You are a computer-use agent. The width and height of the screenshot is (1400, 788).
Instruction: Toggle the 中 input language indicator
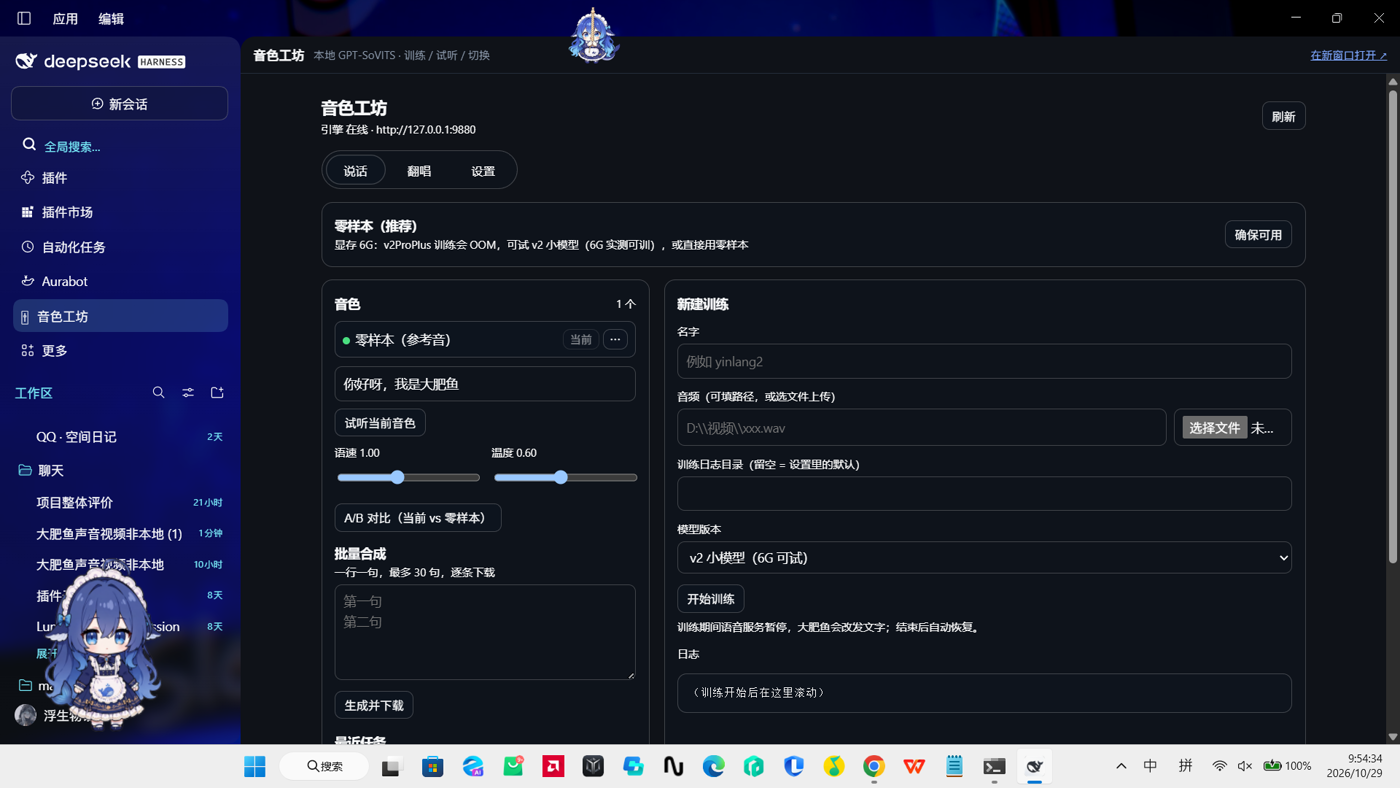pos(1151,766)
